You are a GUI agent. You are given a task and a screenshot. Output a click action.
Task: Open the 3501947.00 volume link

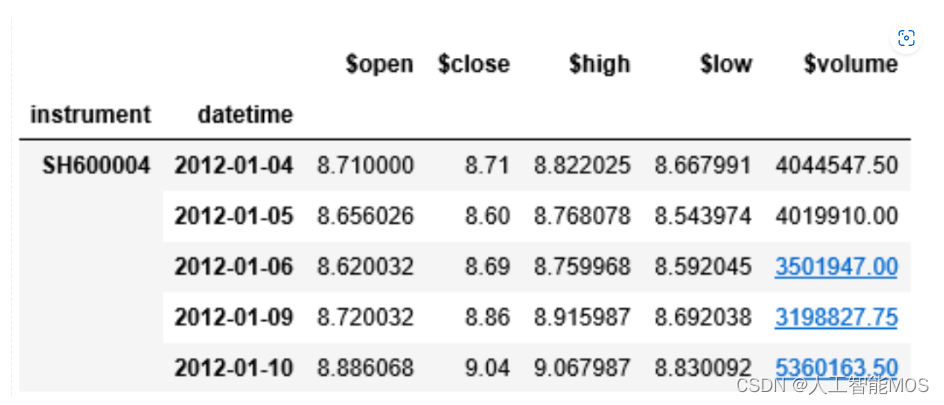tap(837, 267)
